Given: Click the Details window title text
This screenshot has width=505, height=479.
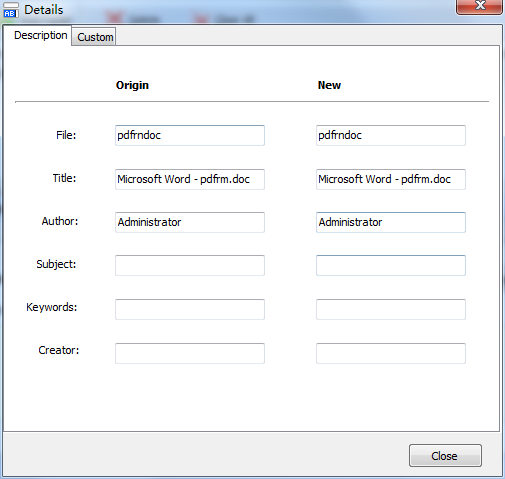Looking at the screenshot, I should (44, 10).
